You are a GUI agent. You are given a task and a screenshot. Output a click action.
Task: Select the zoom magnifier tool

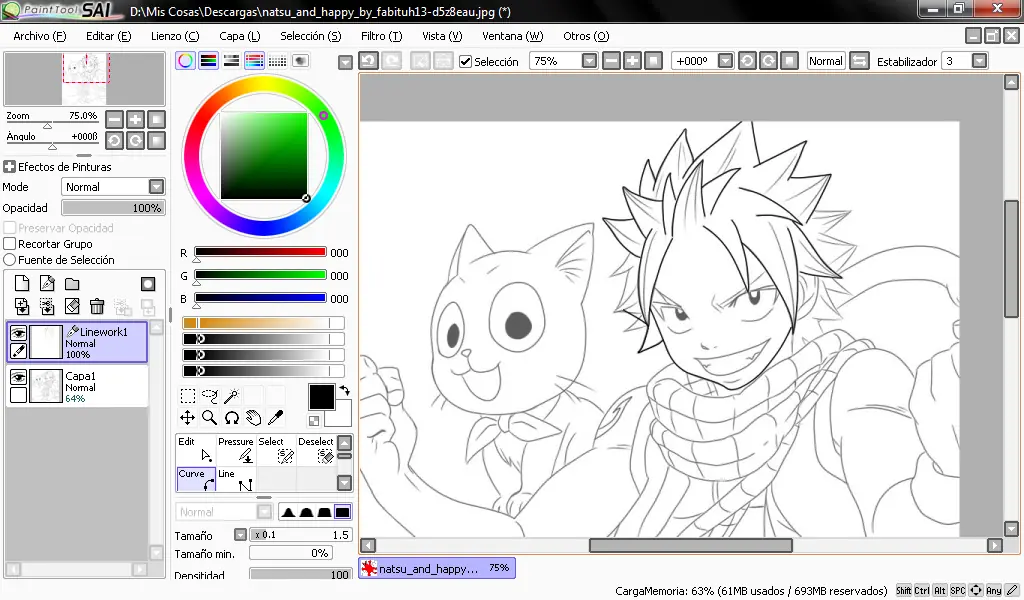pyautogui.click(x=210, y=418)
